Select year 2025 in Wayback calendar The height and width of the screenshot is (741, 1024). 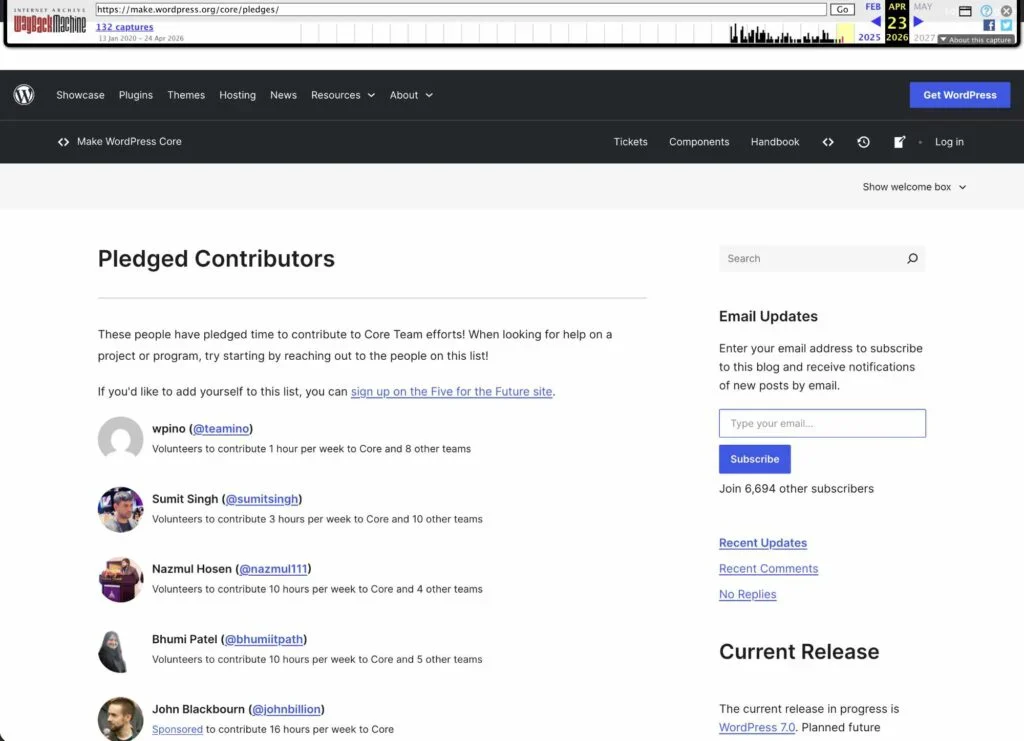tap(869, 37)
